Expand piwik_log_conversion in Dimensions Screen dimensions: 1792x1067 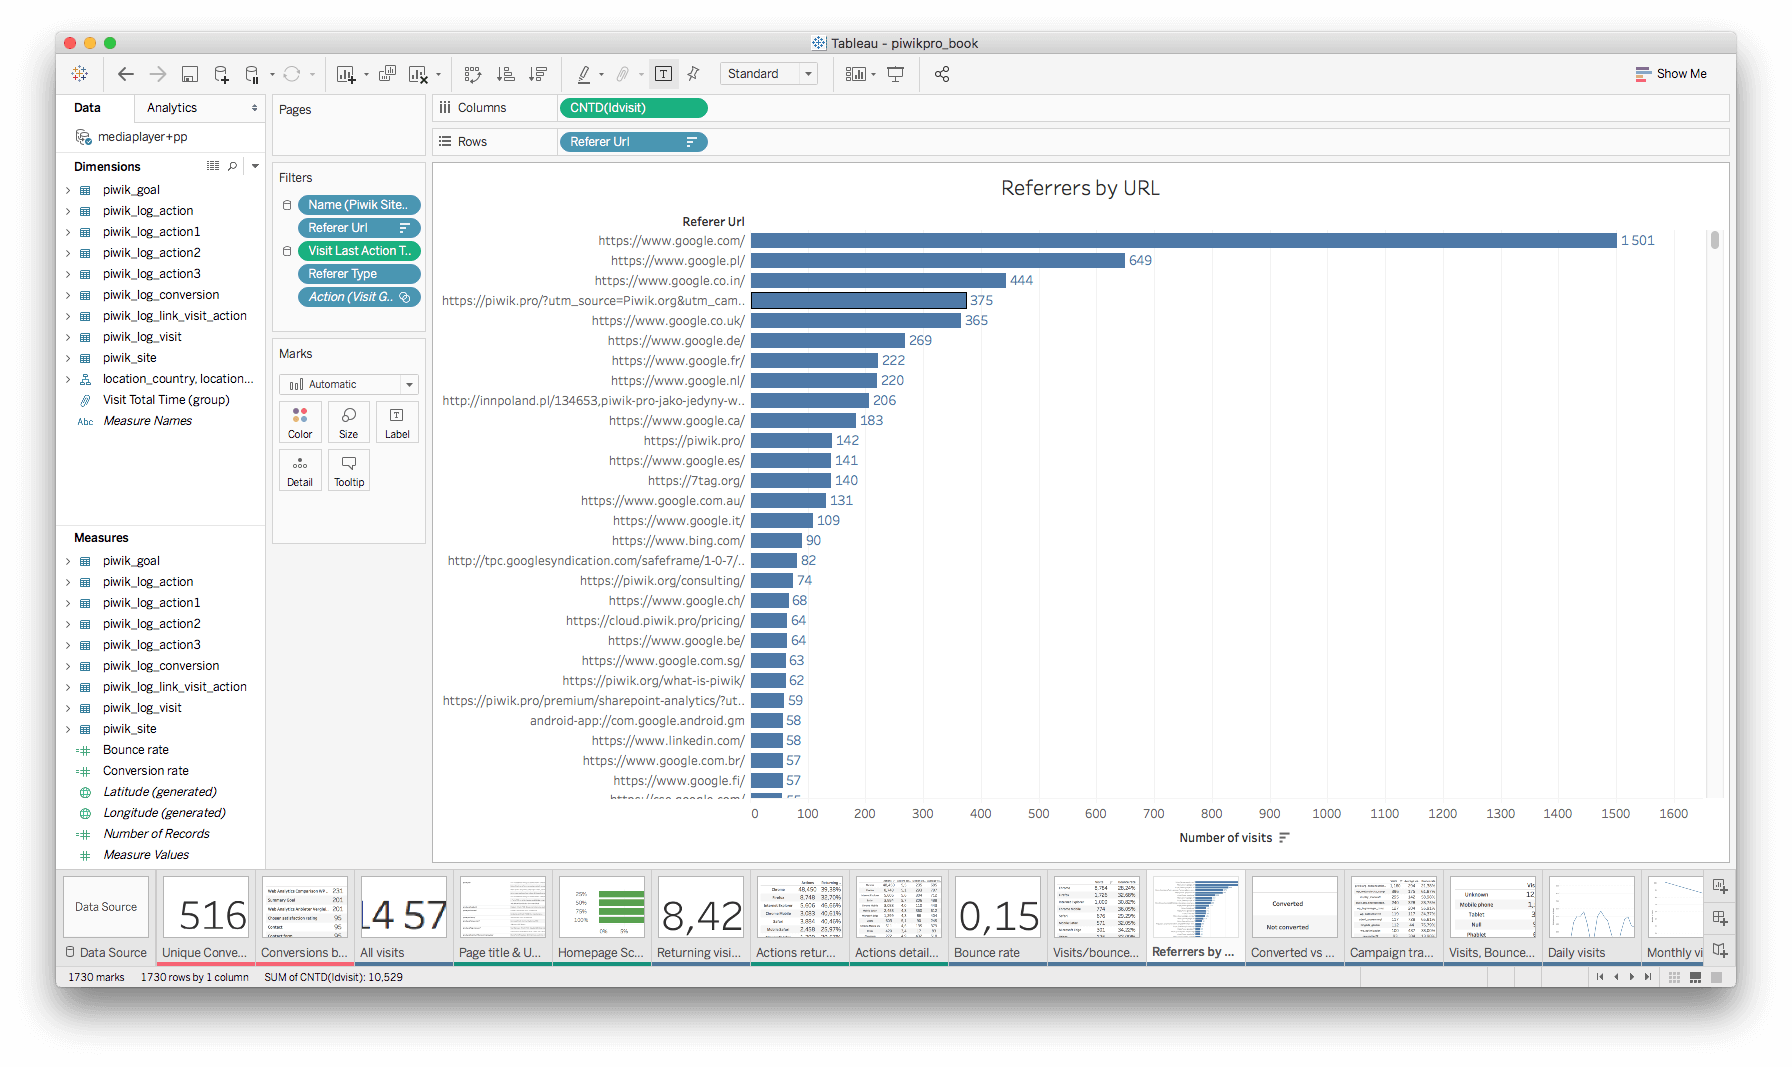(x=68, y=295)
